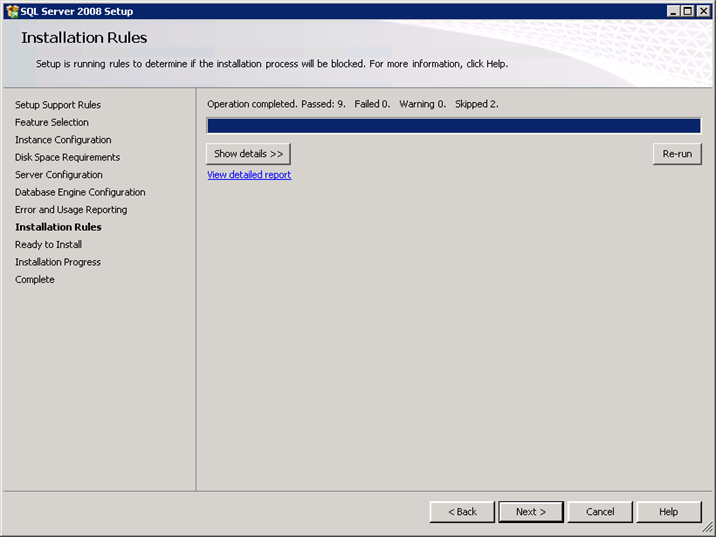
Task: Select Database Engine Configuration step
Action: pos(80,192)
